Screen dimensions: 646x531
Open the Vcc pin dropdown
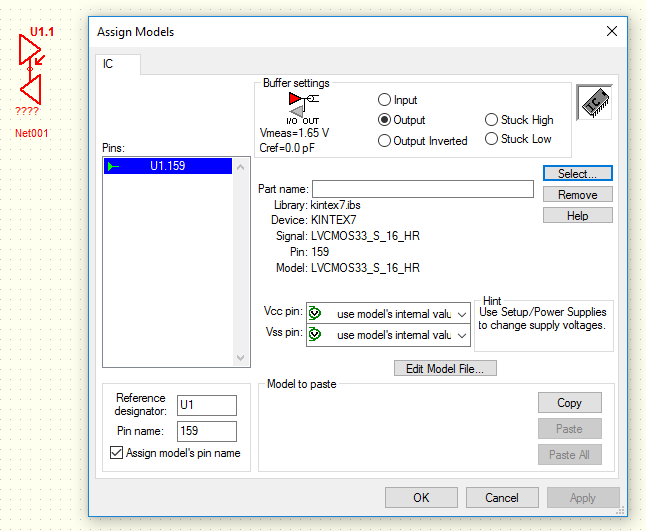[x=462, y=314]
